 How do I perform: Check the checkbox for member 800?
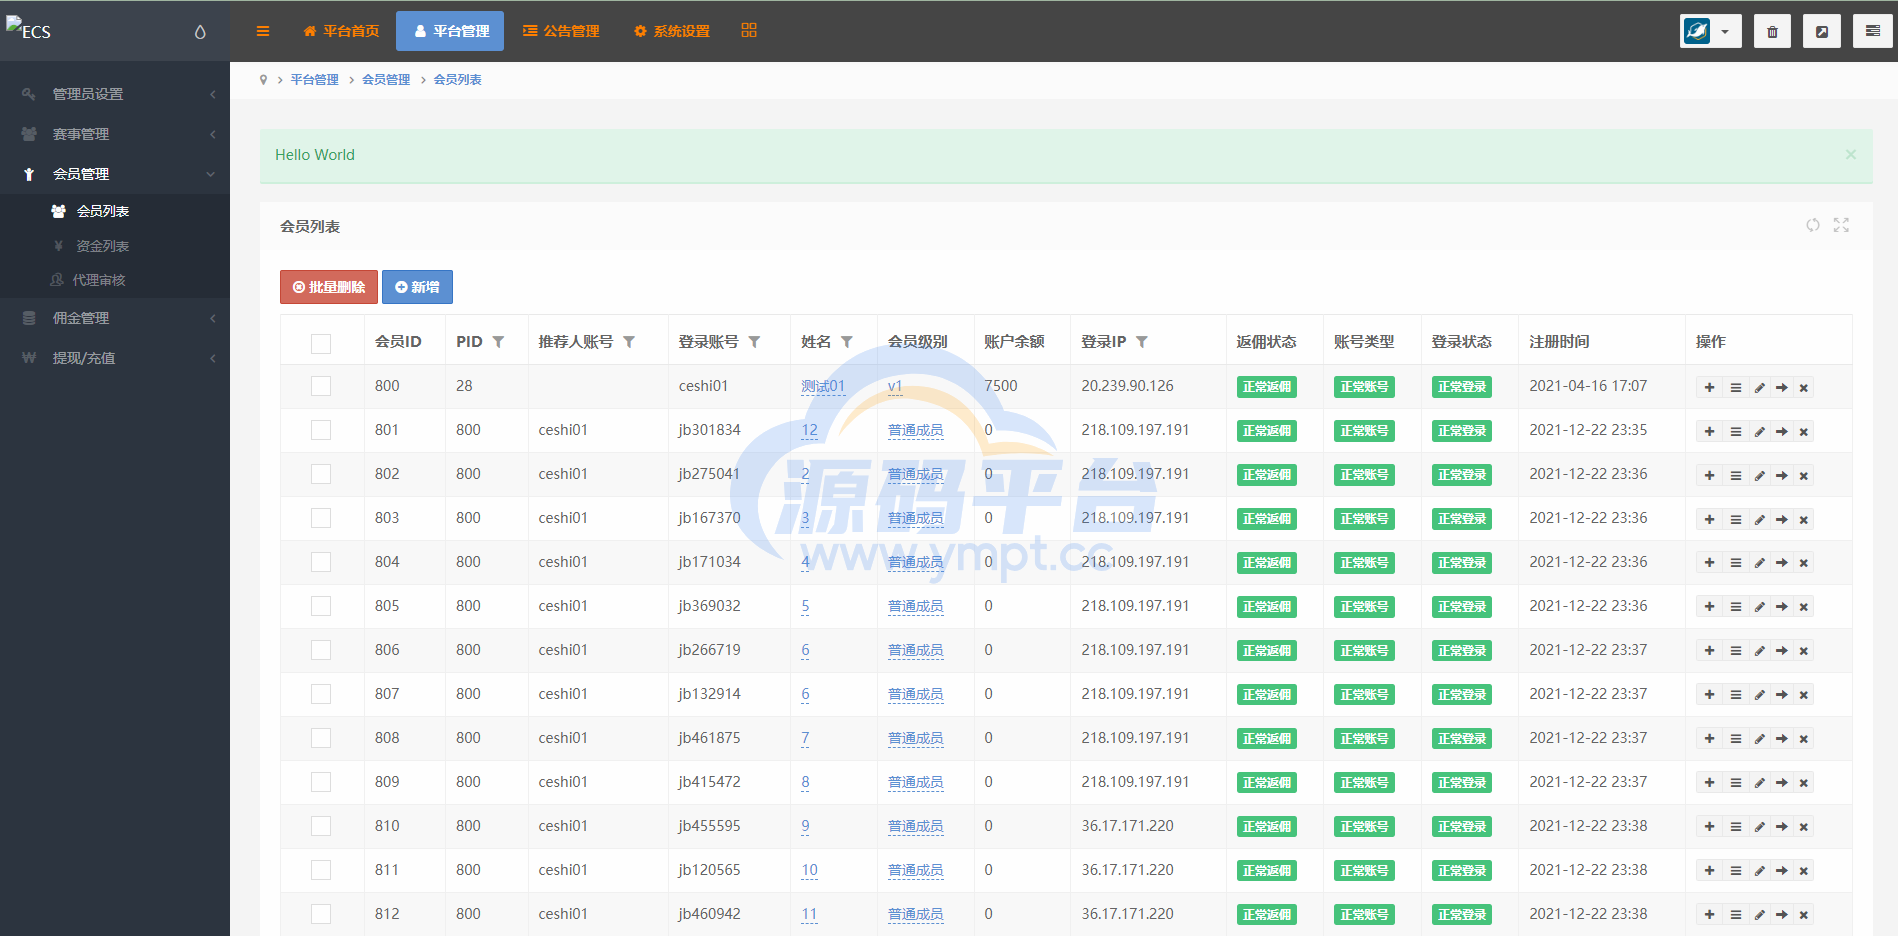click(321, 386)
